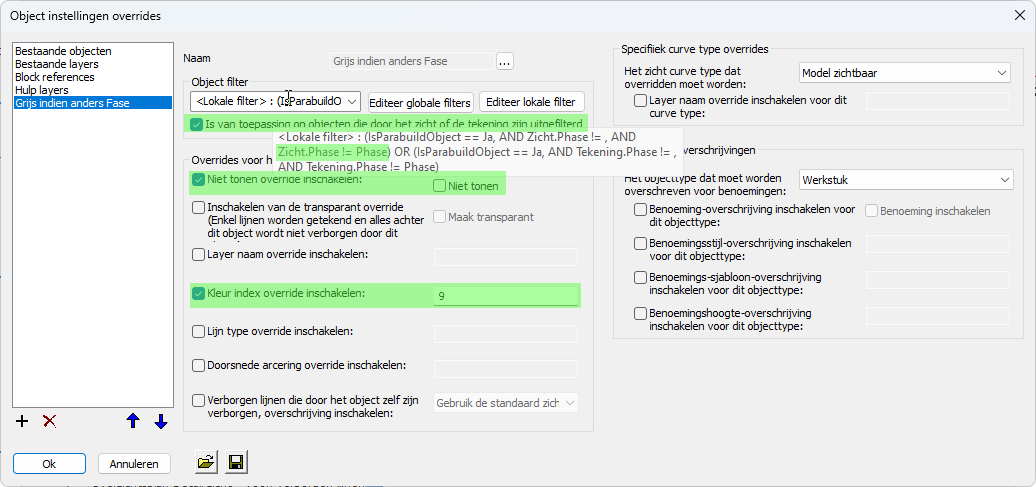
Task: Select 'Bestaande objecten' in the list
Action: [64, 51]
